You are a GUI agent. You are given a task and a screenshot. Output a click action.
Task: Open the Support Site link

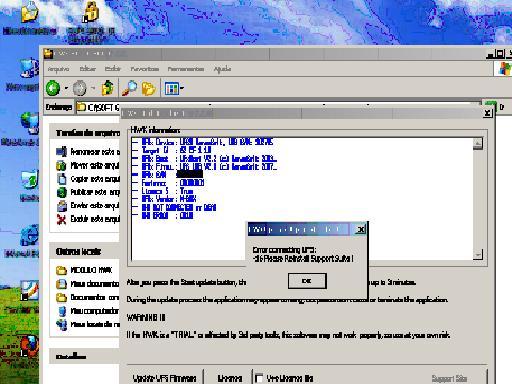[449, 378]
